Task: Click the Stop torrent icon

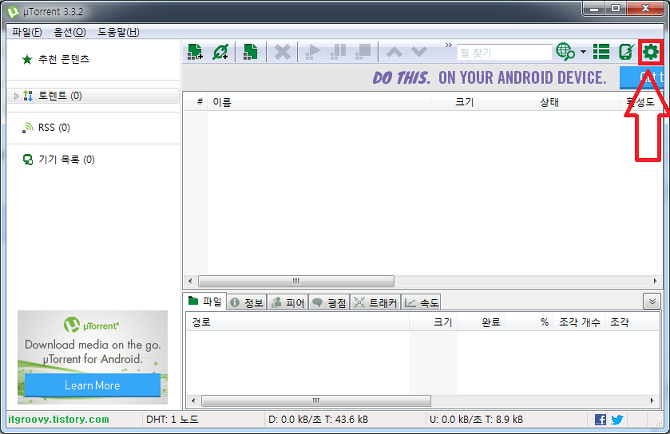Action: click(x=363, y=52)
